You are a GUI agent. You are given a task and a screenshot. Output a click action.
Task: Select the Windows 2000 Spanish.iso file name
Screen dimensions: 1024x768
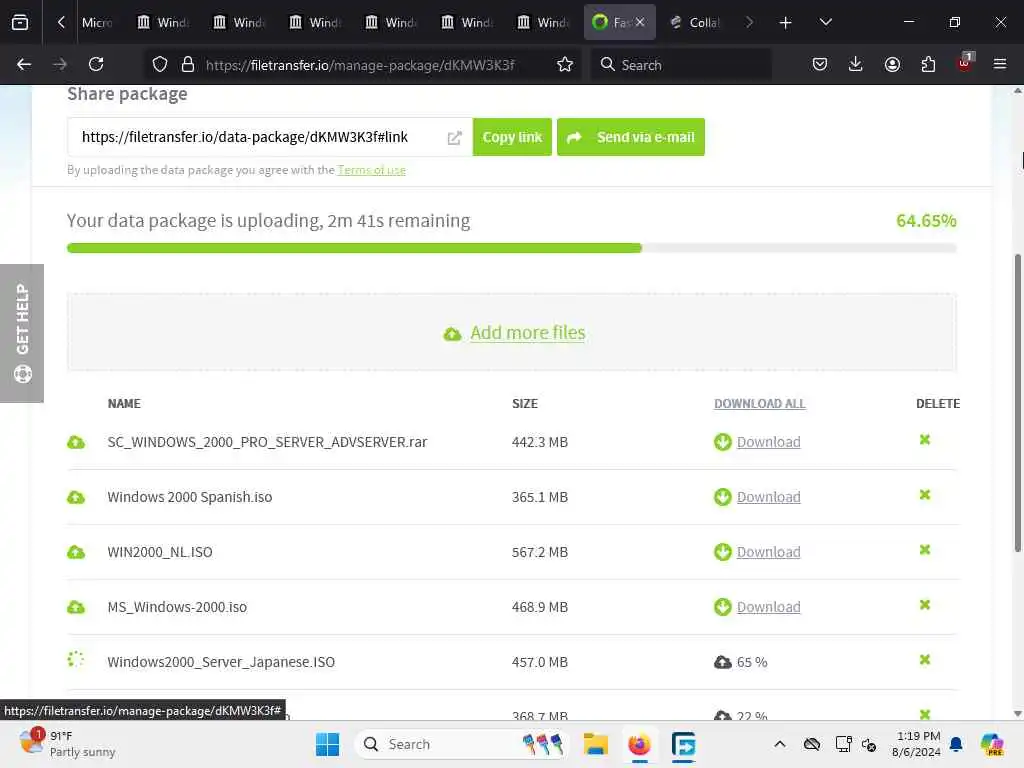click(x=189, y=497)
